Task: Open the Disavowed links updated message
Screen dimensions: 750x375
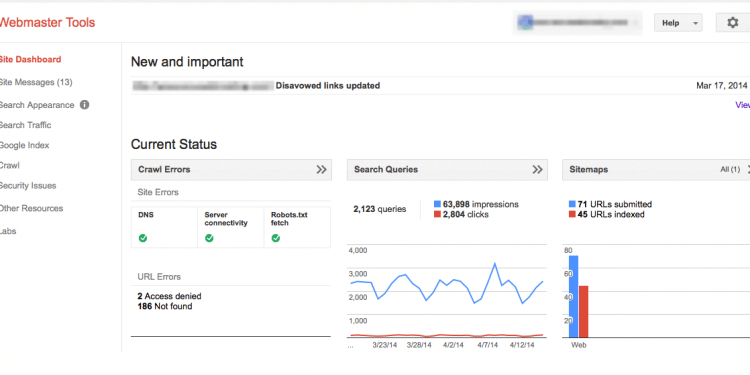Action: click(x=328, y=86)
